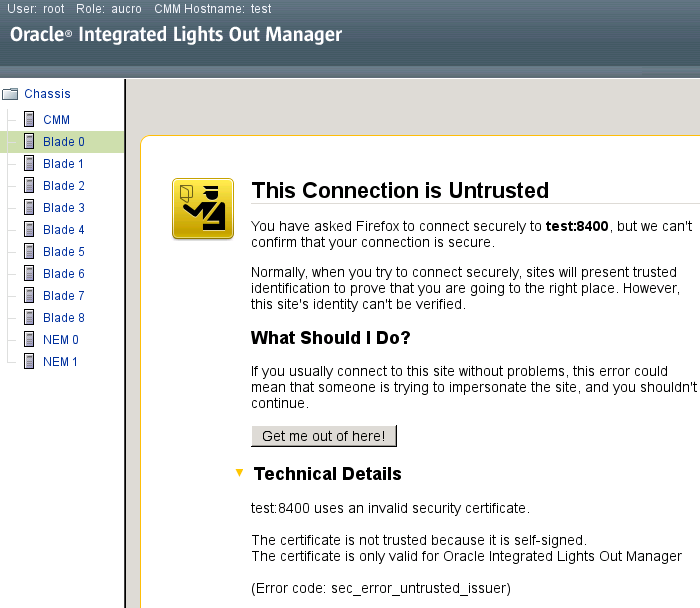Open NEM 1 module
The width and height of the screenshot is (700, 608).
[x=60, y=361]
